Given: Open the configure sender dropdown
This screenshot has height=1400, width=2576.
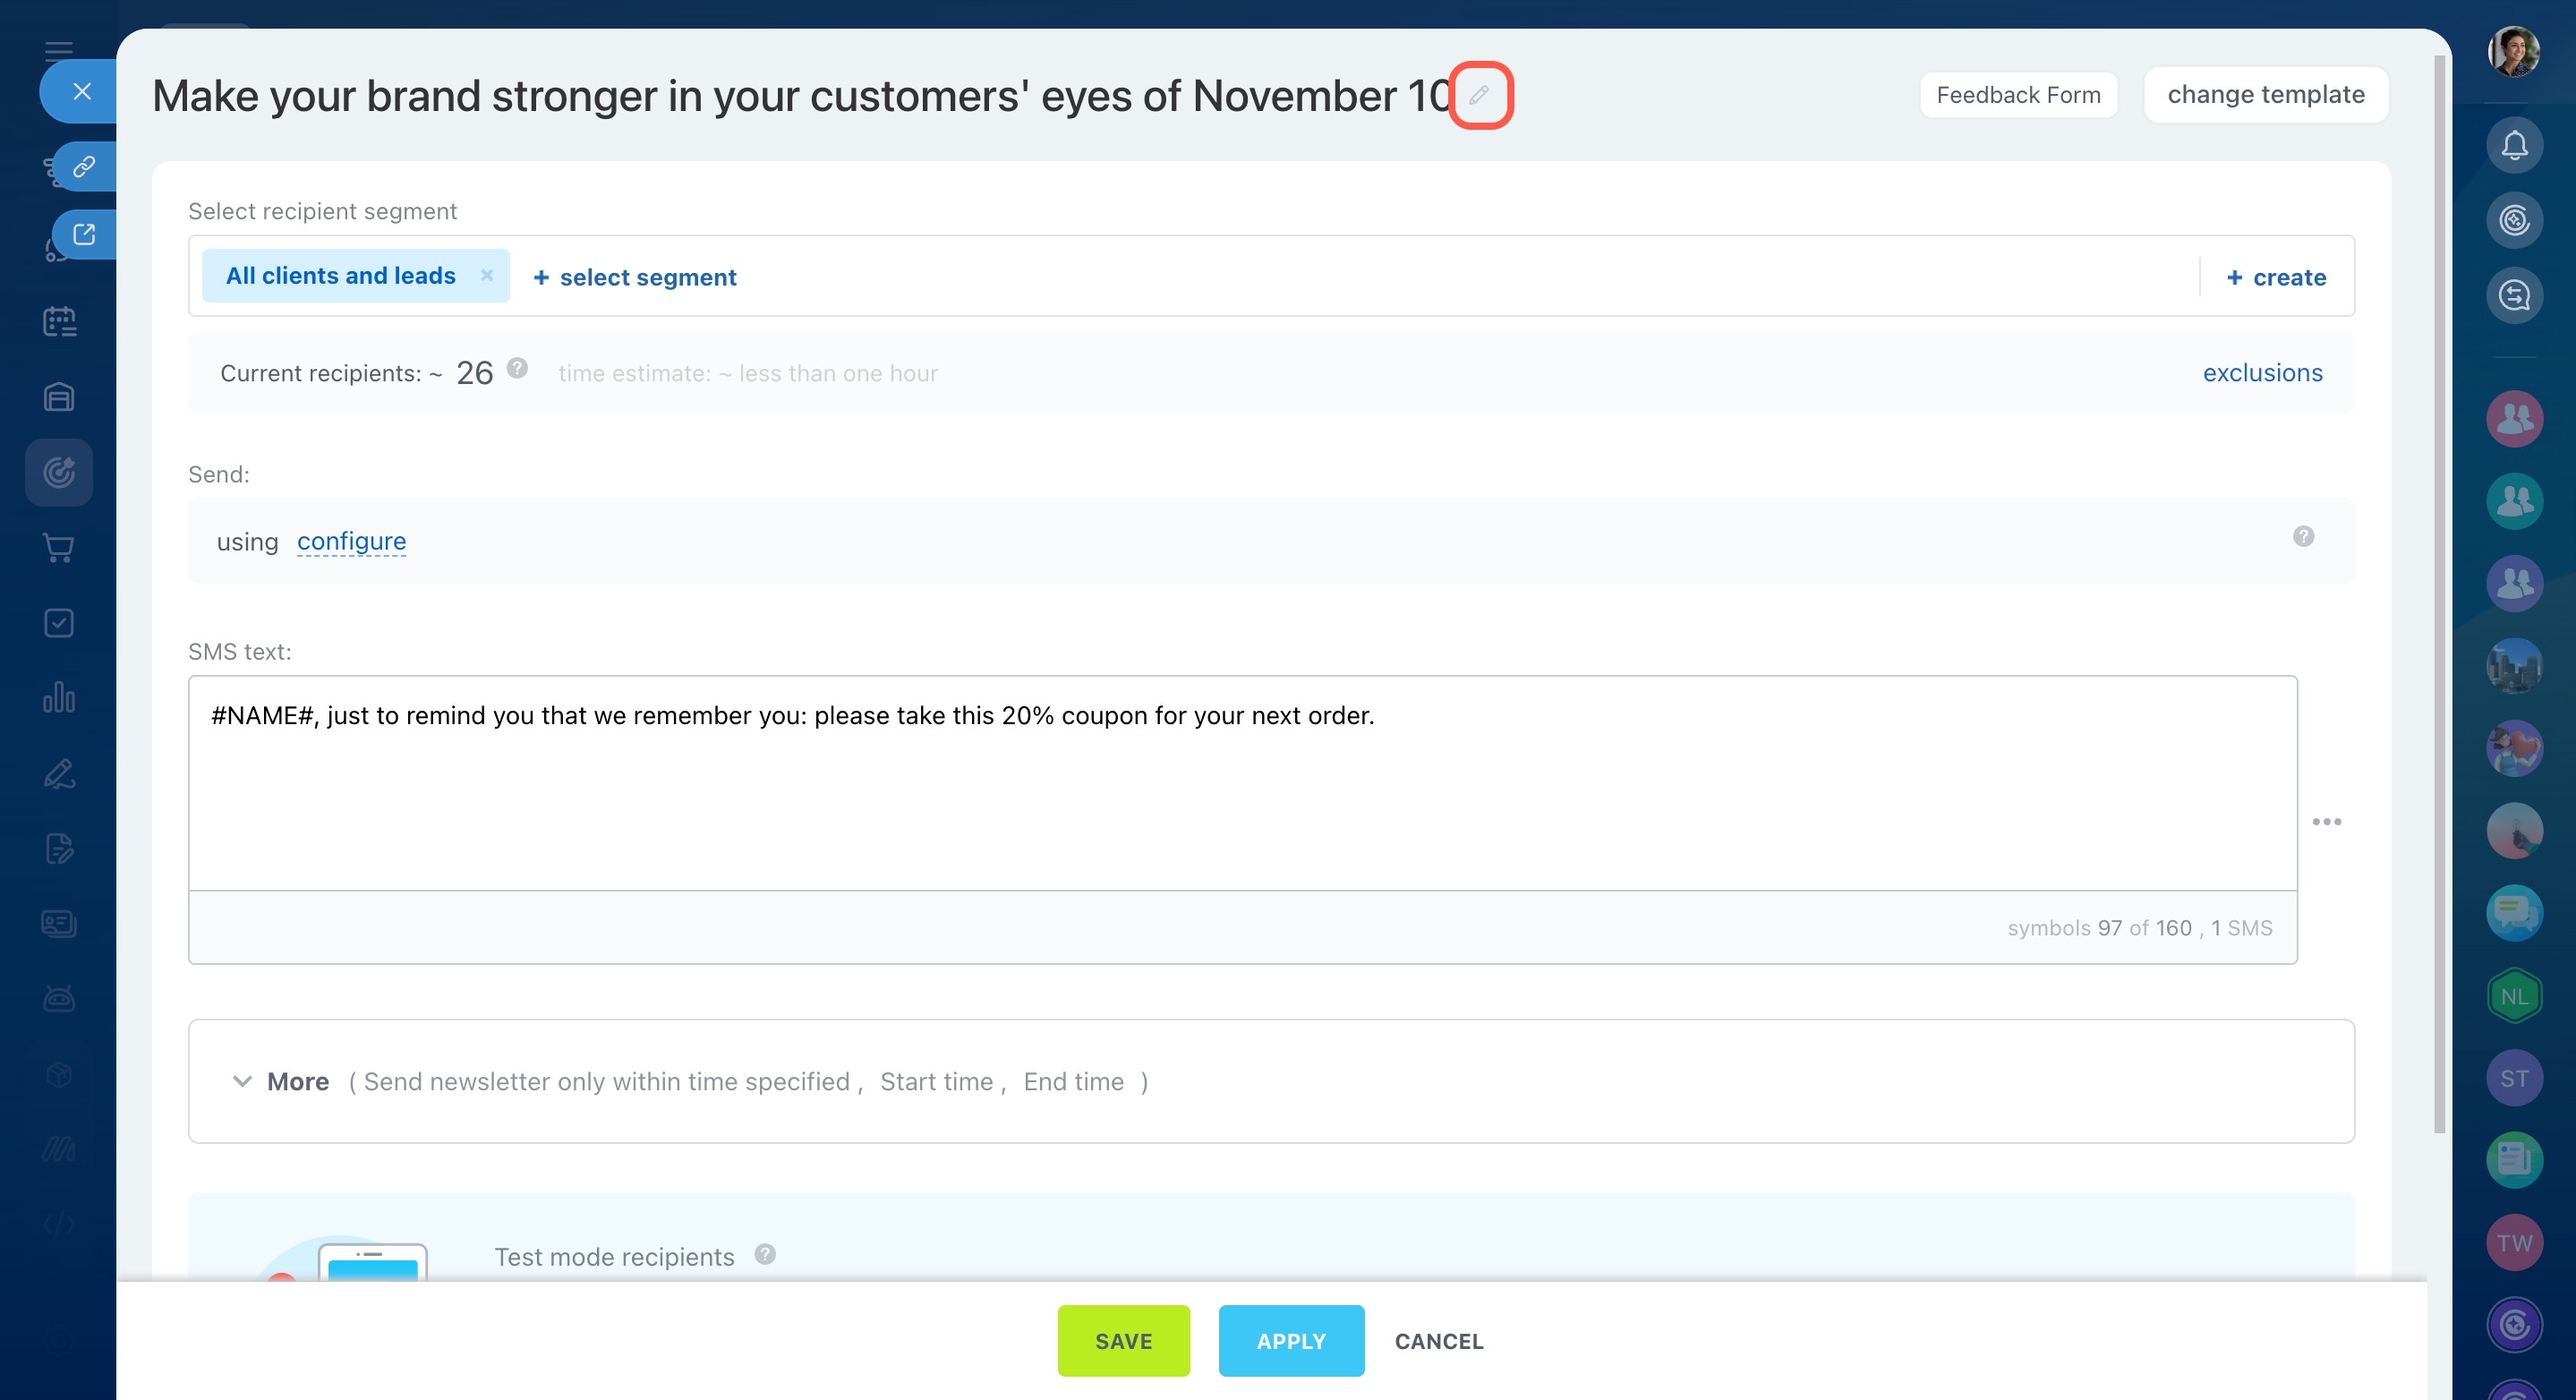Looking at the screenshot, I should point(351,541).
